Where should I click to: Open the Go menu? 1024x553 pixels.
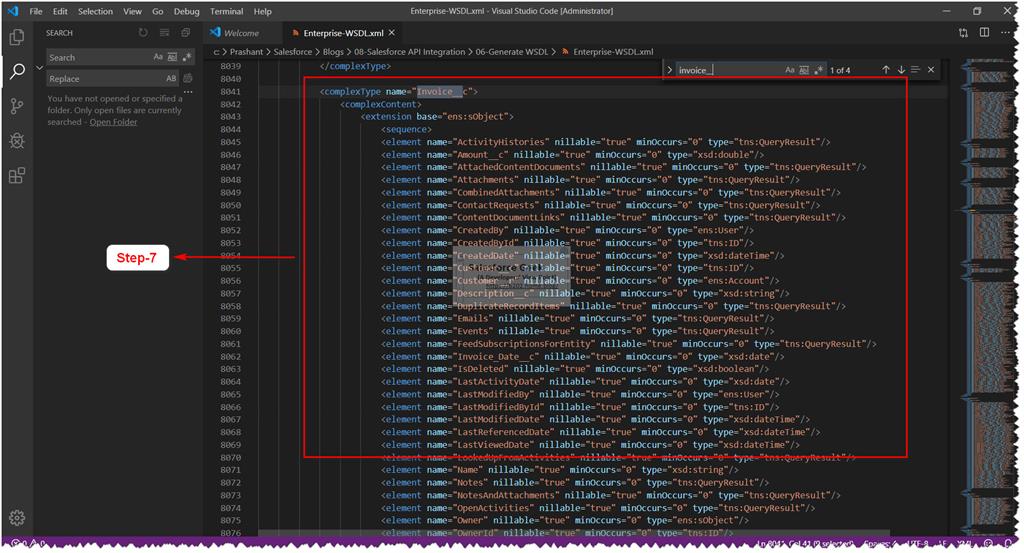(x=157, y=11)
